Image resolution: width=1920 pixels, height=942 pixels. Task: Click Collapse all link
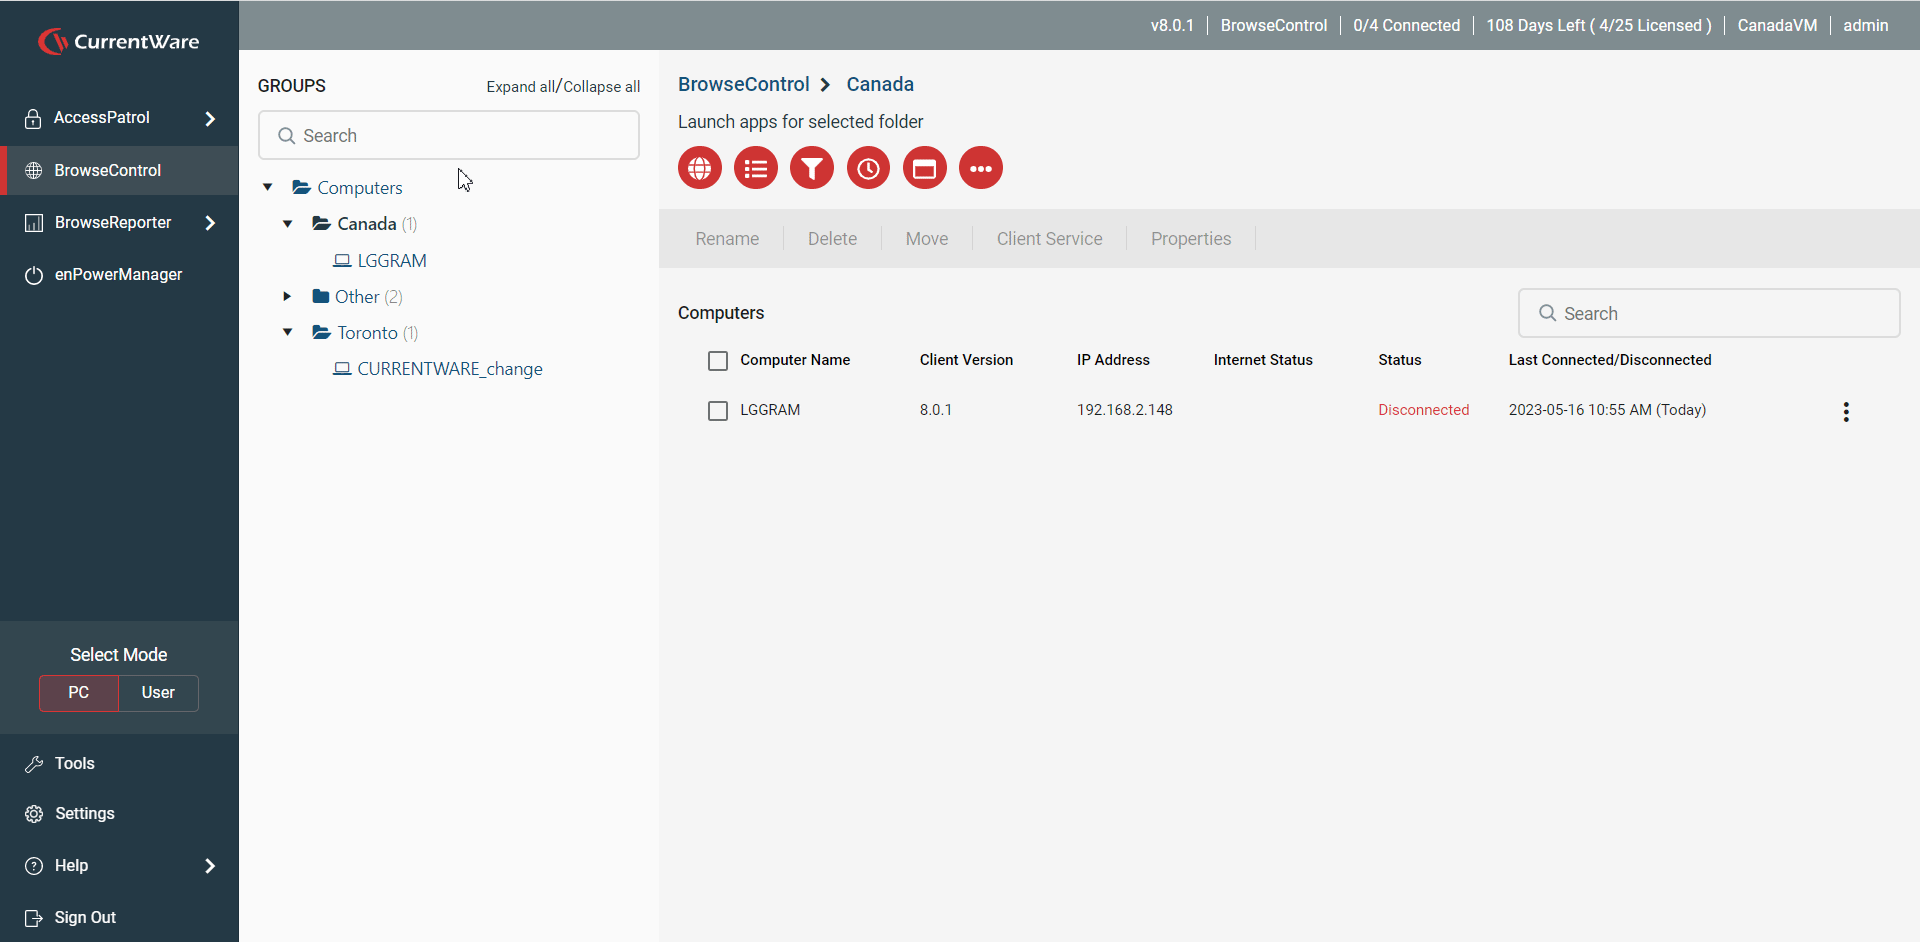coord(602,87)
